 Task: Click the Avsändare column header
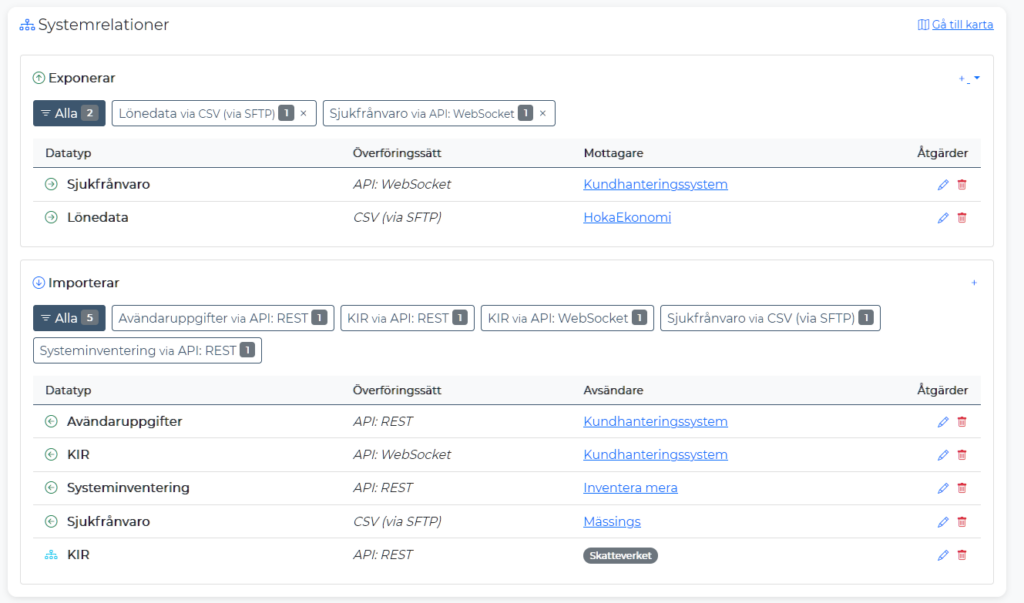click(613, 390)
